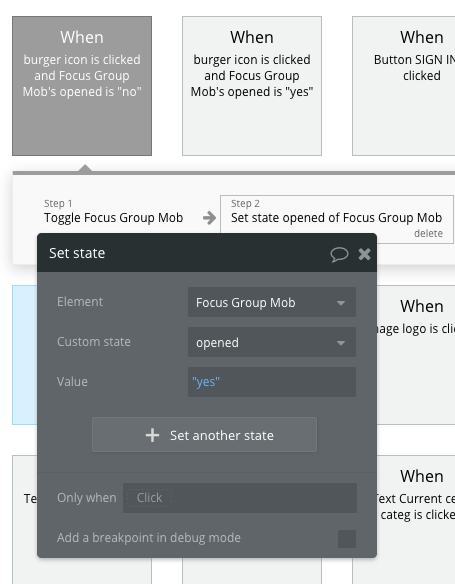Screen dimensions: 455x584
Task: Select the event where opened is "yes"
Action: click(x=252, y=86)
